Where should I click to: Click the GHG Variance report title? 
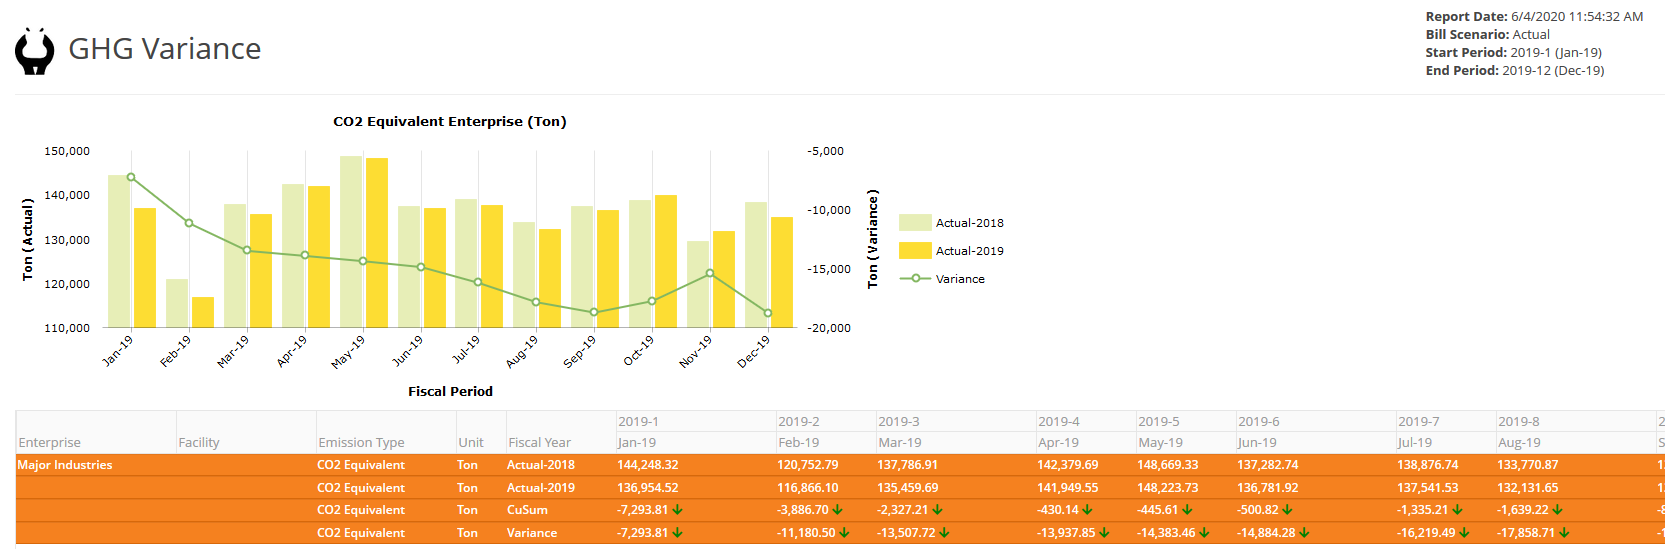pos(164,49)
